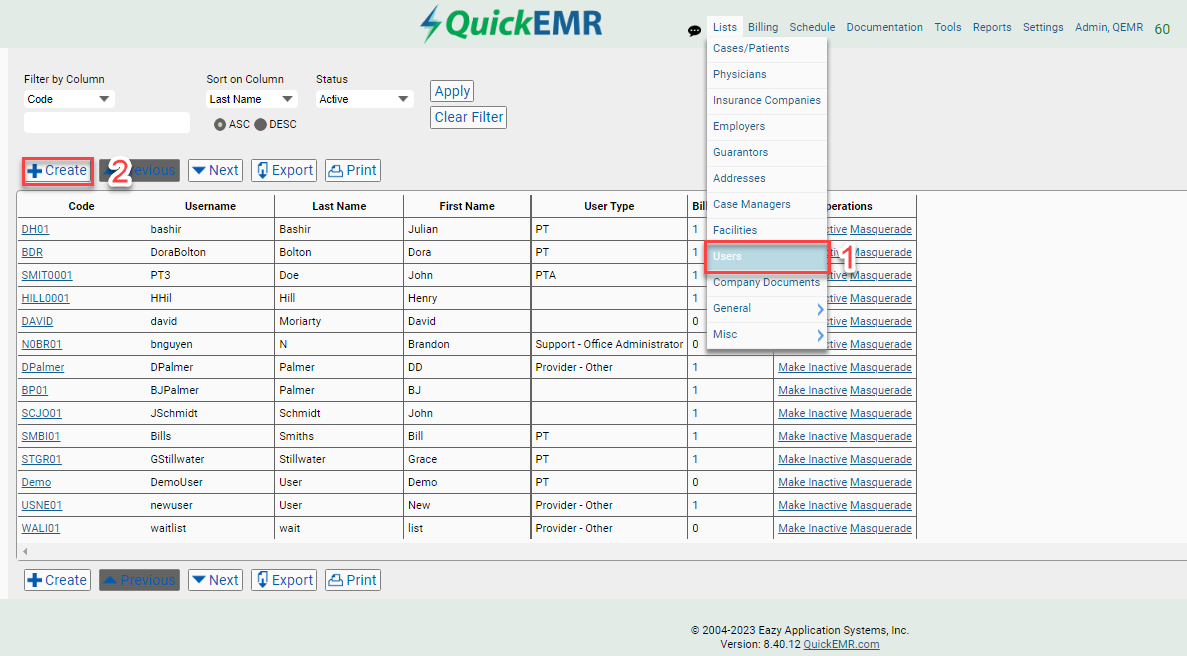Select the DESC sort radio button

pos(260,124)
